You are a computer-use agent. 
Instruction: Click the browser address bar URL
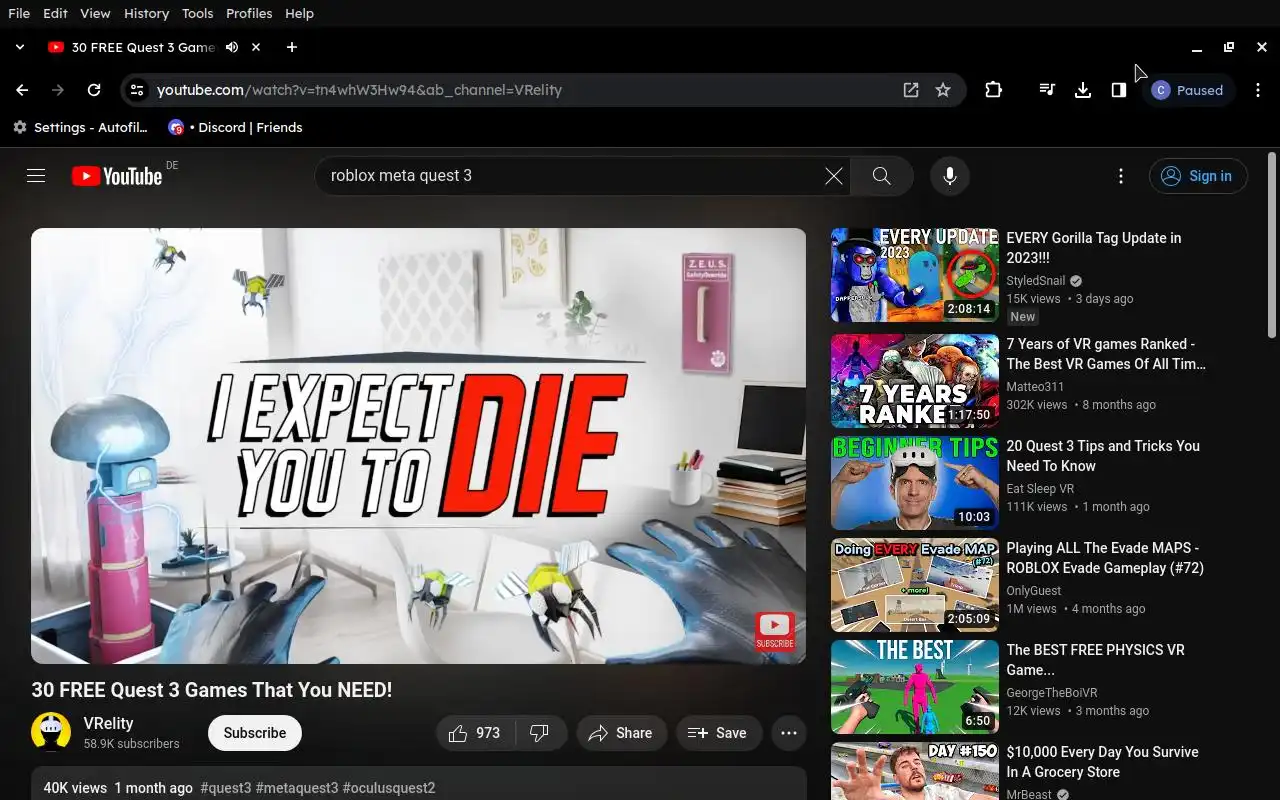click(360, 90)
